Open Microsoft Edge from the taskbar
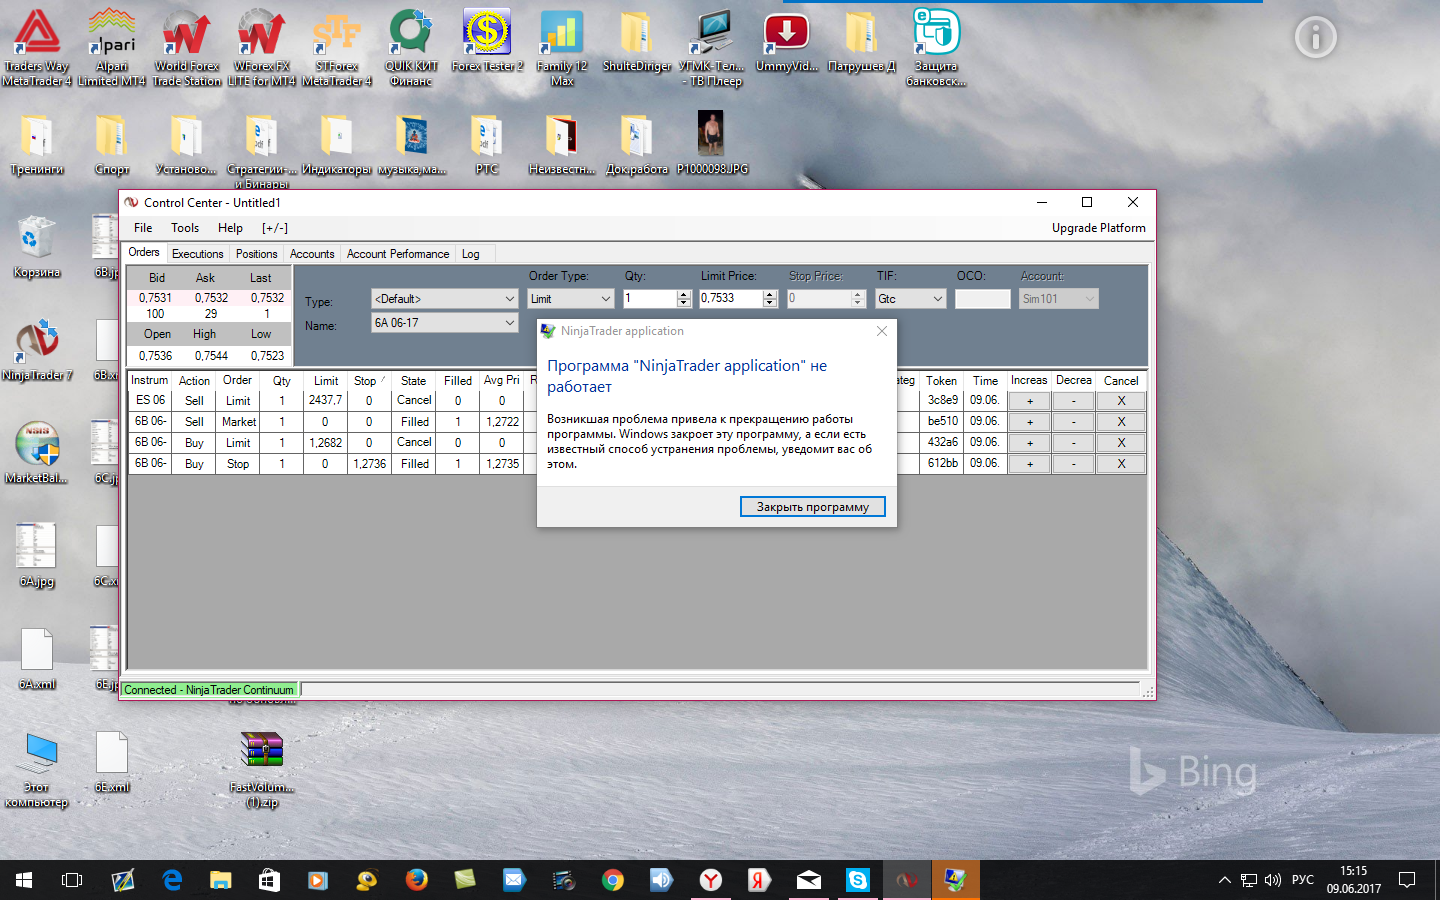1440x900 pixels. pos(172,880)
